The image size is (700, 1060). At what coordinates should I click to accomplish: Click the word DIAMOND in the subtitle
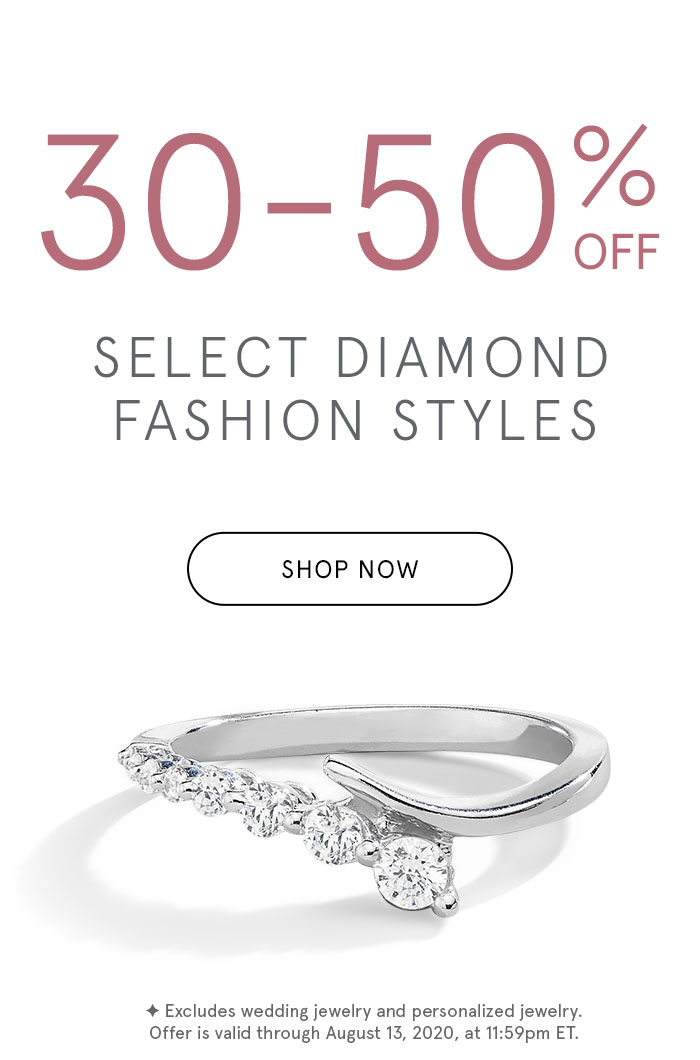pos(471,358)
